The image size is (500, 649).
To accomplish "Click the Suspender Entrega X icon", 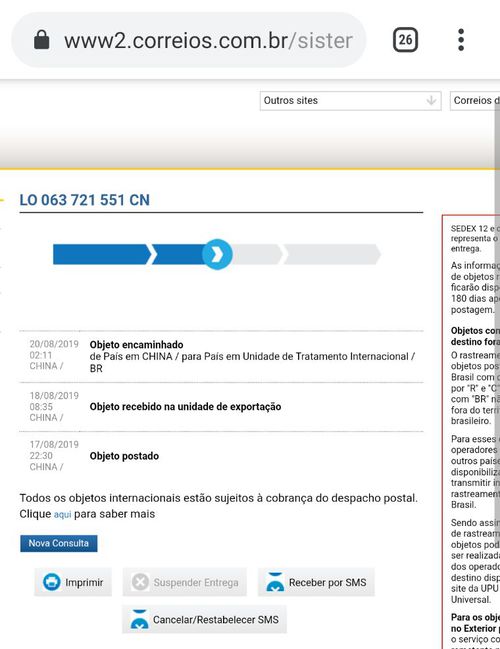I will 140,582.
